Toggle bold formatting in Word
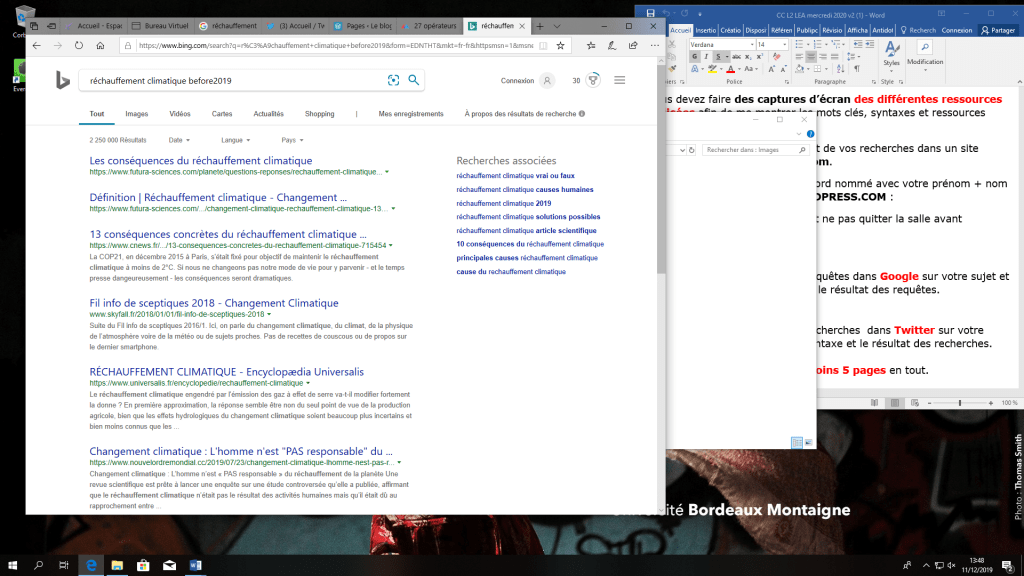The height and width of the screenshot is (576, 1024). (x=696, y=59)
